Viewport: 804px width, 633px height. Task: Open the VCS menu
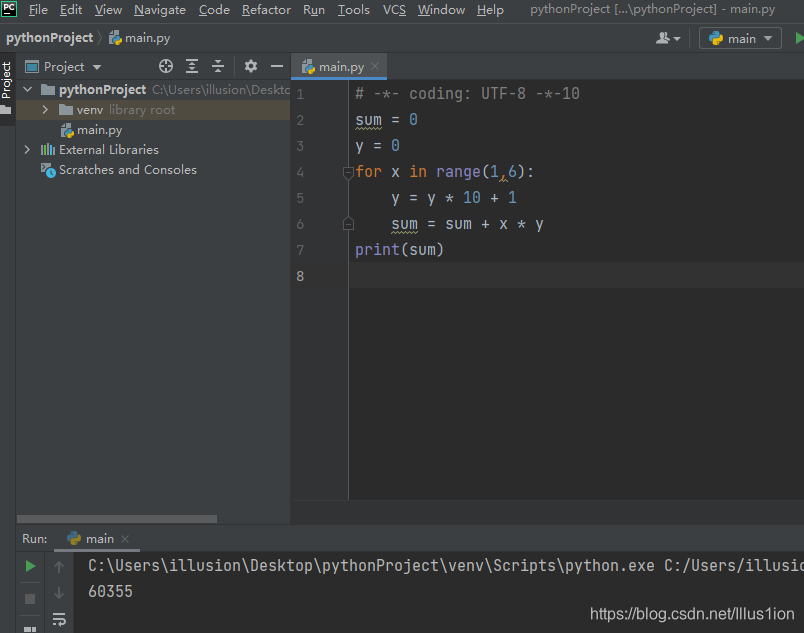pyautogui.click(x=394, y=10)
